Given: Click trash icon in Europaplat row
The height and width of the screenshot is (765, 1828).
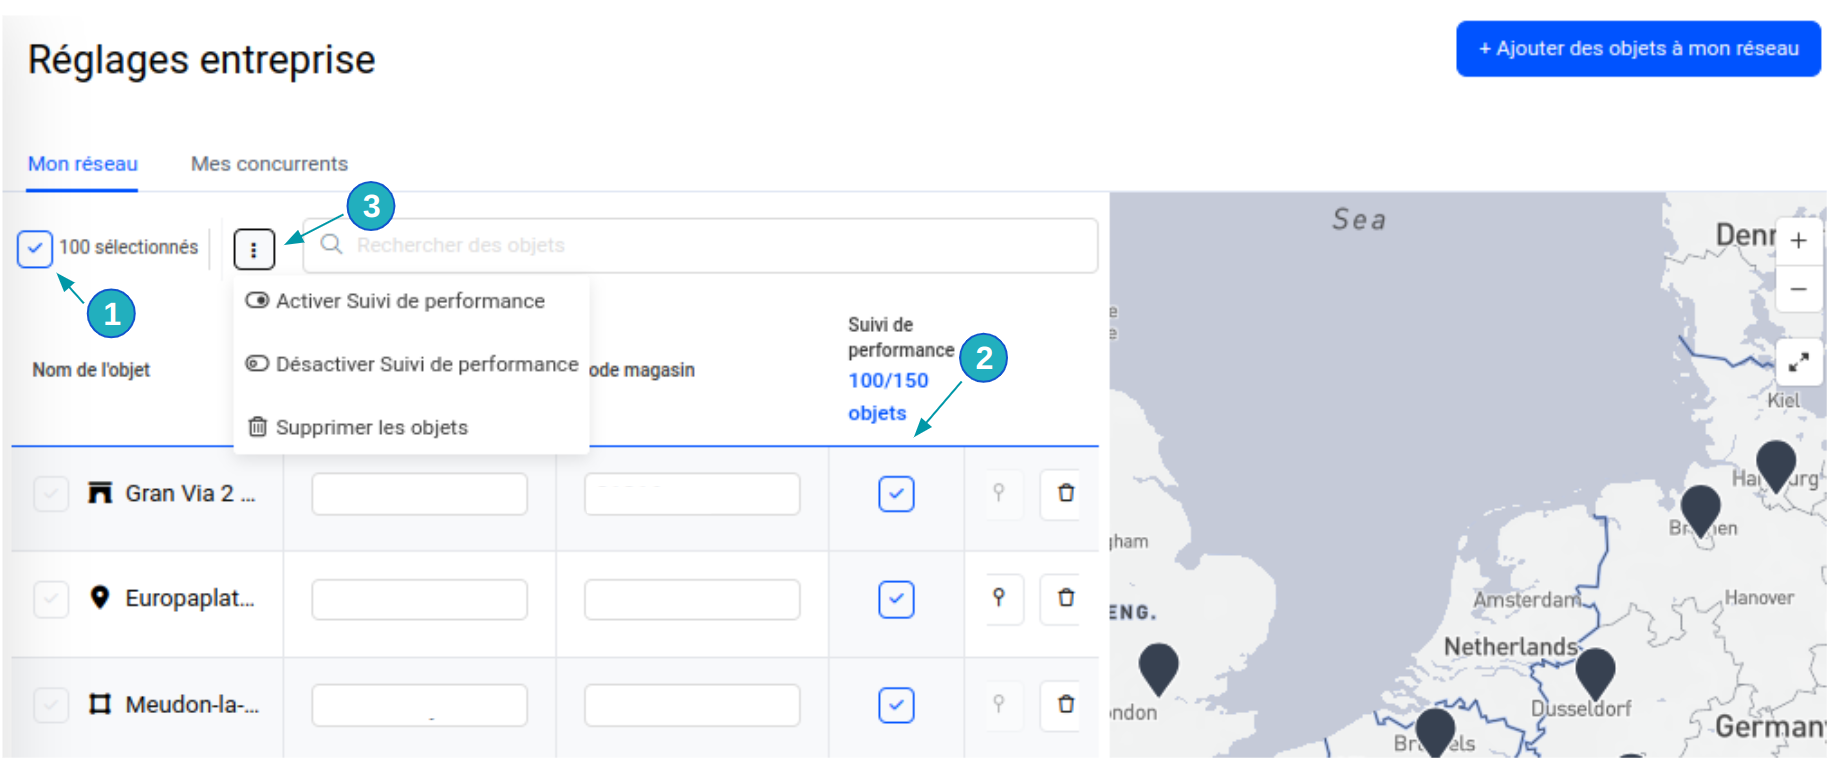Looking at the screenshot, I should (1065, 598).
